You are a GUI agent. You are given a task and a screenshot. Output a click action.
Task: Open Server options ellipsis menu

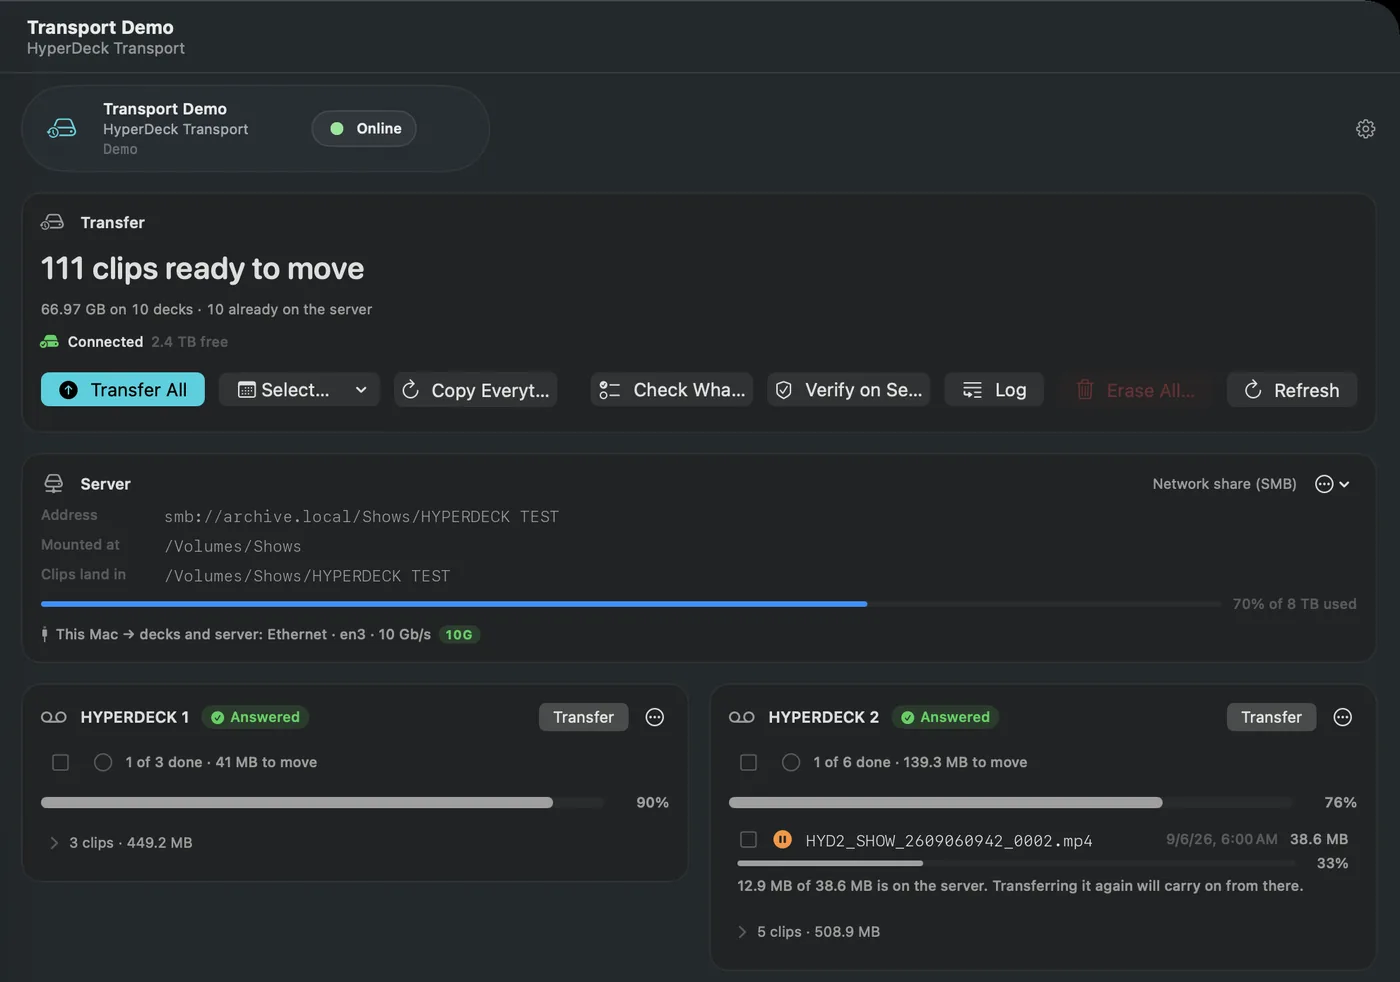click(x=1332, y=484)
